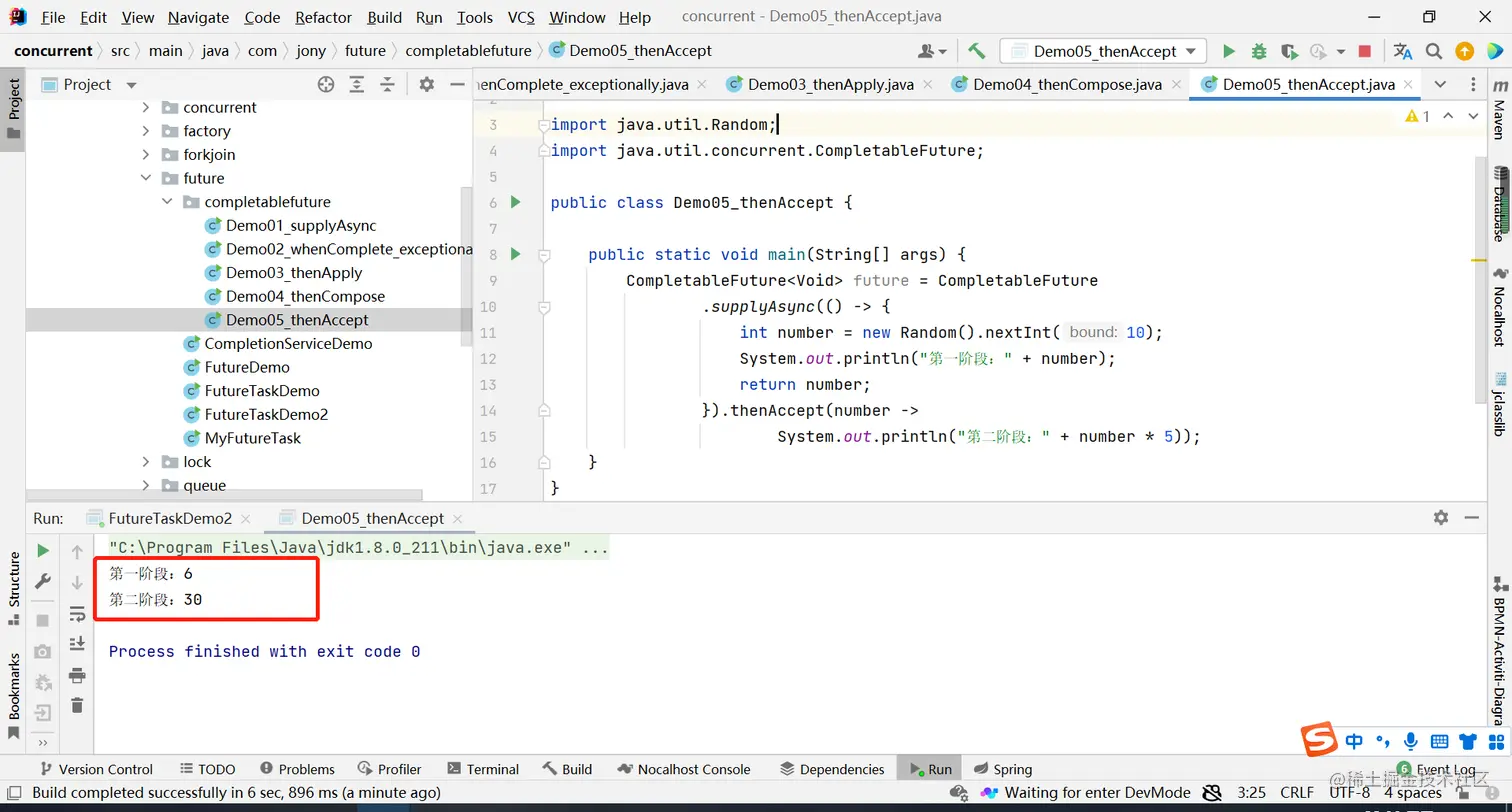Open Search Everywhere magnifier icon

coord(1433,51)
